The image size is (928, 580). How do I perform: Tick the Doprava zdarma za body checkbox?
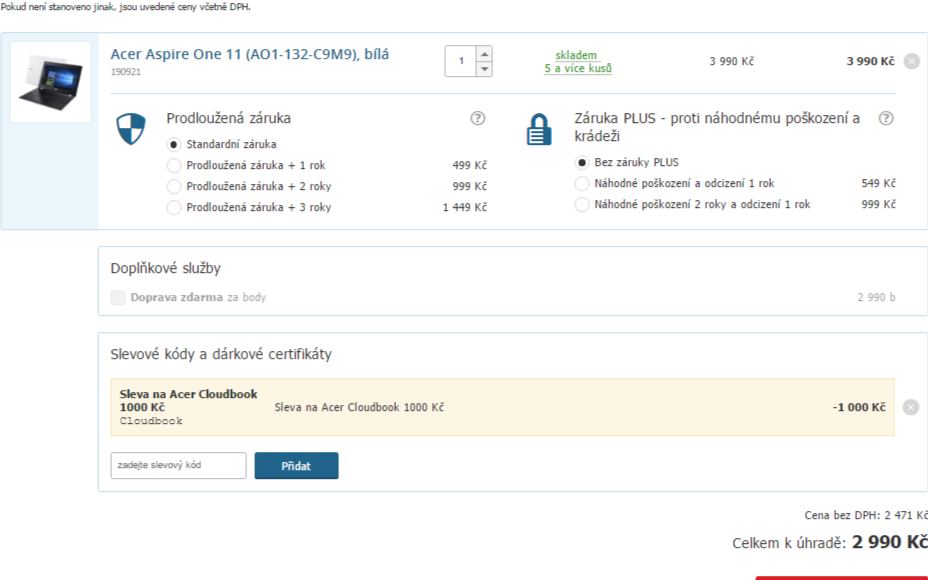click(x=118, y=297)
